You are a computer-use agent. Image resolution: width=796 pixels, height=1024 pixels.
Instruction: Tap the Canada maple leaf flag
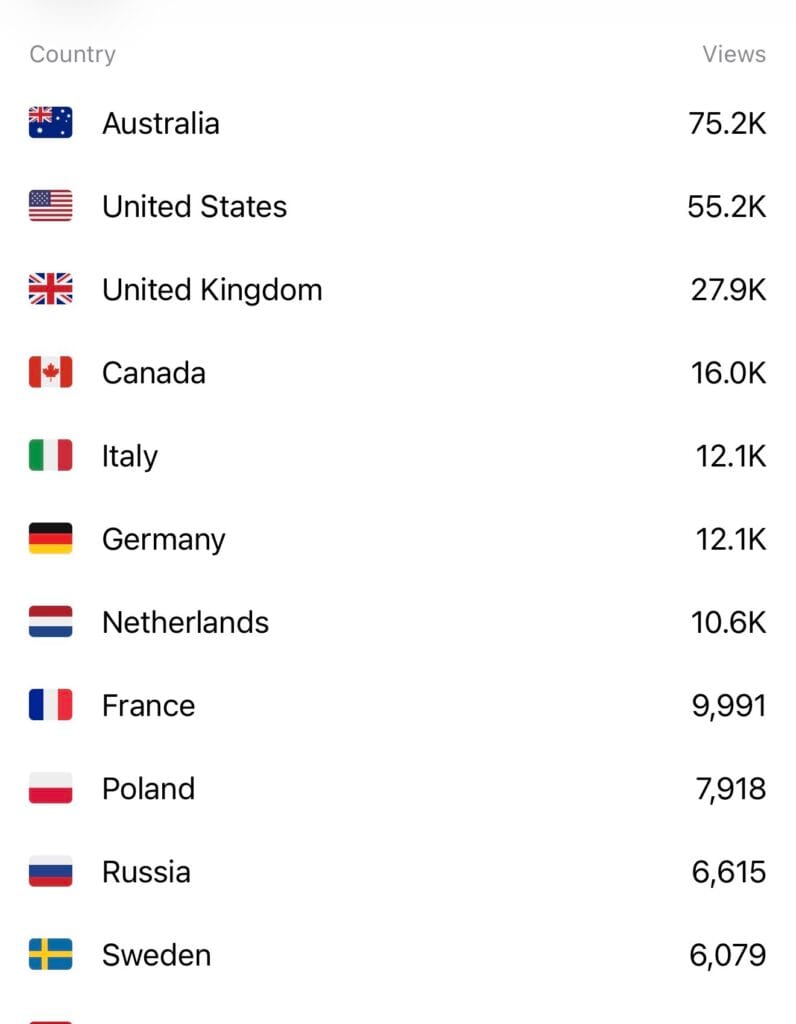point(50,372)
